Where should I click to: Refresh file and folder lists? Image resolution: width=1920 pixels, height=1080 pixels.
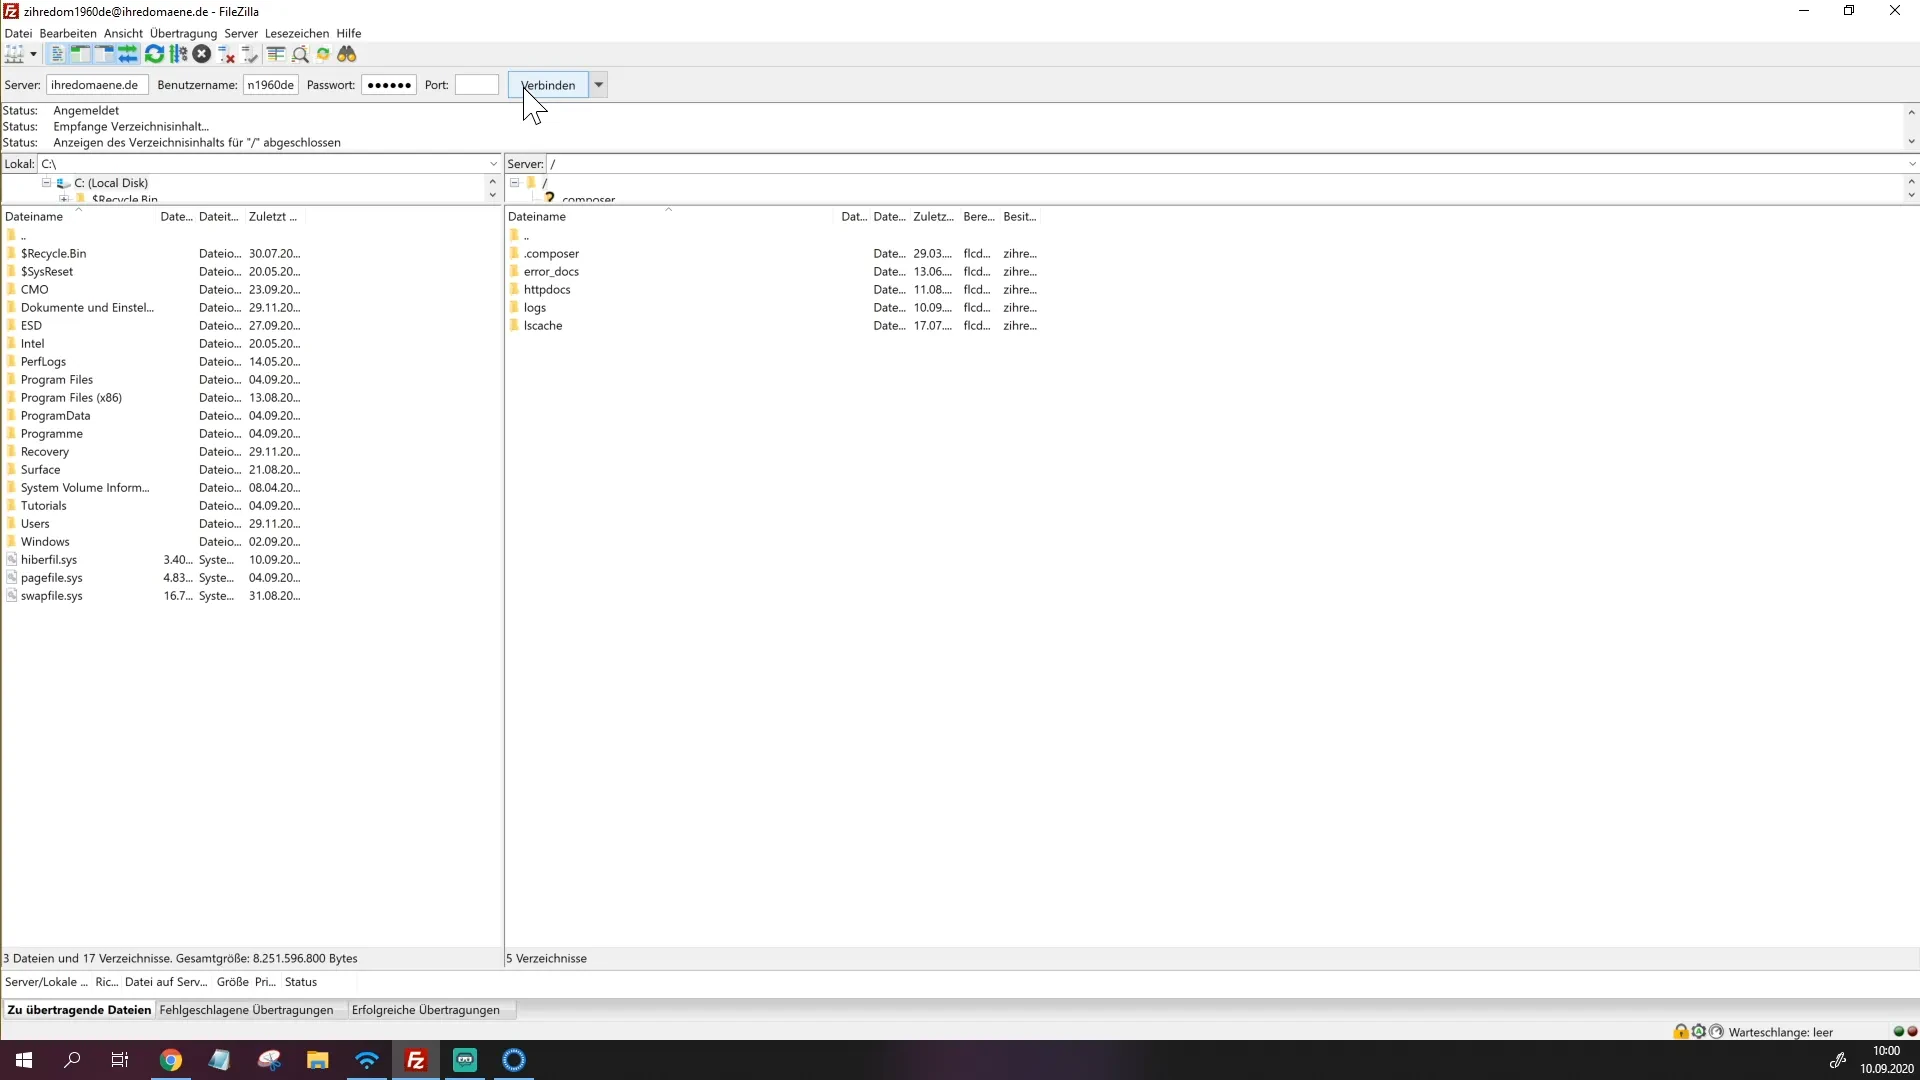[154, 54]
